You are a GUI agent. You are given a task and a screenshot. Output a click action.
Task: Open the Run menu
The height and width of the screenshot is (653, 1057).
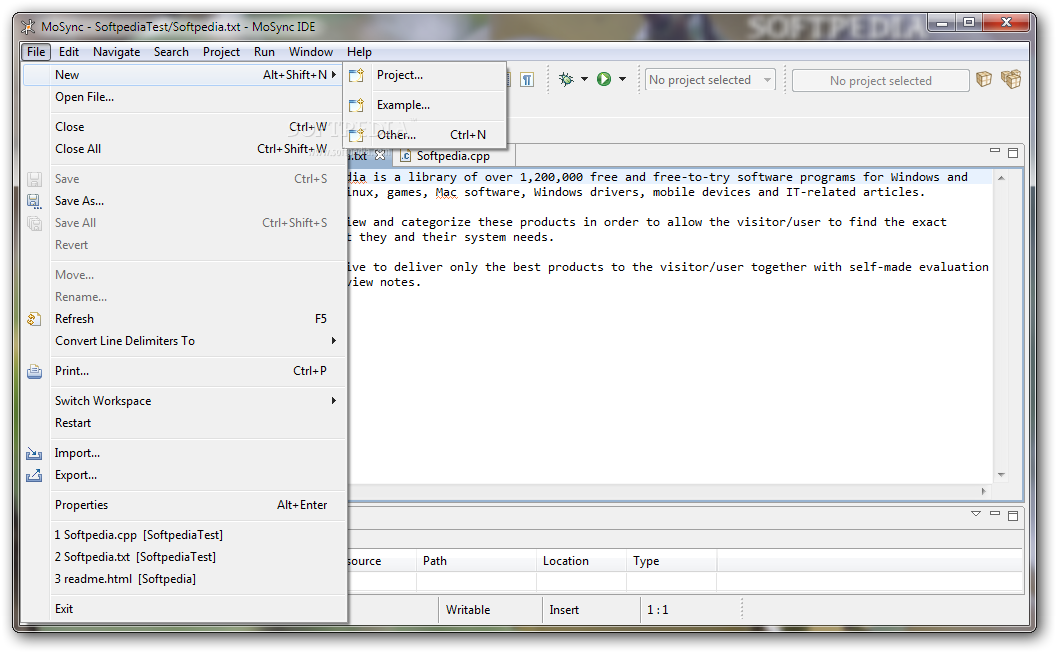[264, 52]
